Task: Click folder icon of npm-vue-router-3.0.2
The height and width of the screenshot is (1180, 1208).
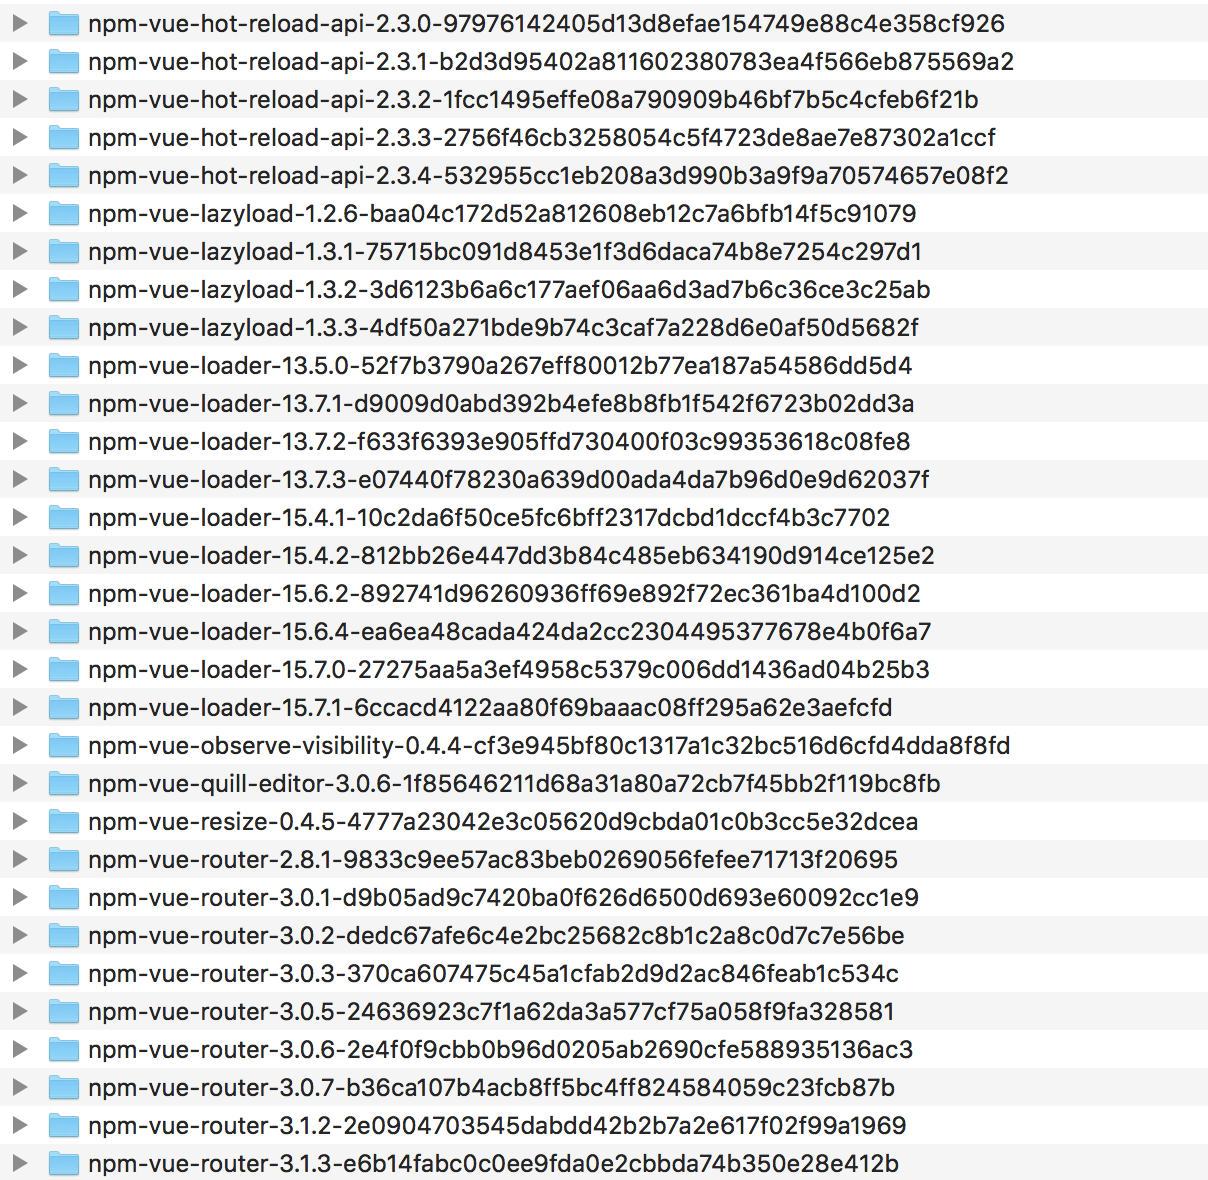Action: pos(64,935)
